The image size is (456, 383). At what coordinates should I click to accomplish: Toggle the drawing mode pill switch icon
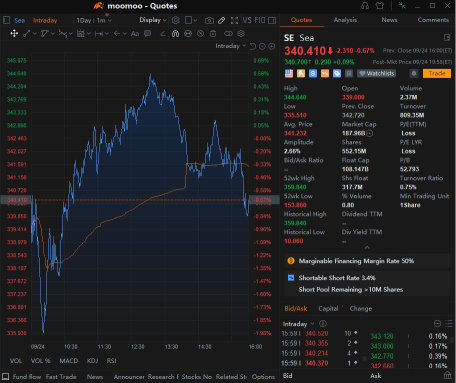[228, 33]
